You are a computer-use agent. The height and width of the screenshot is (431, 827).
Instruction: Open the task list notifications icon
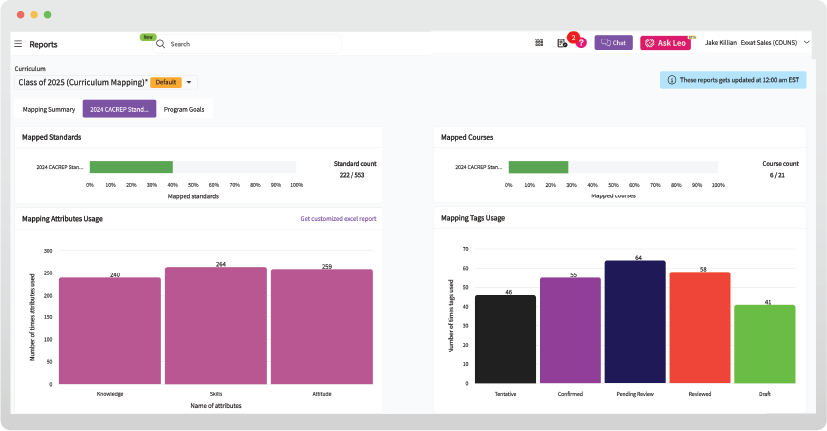click(x=562, y=43)
